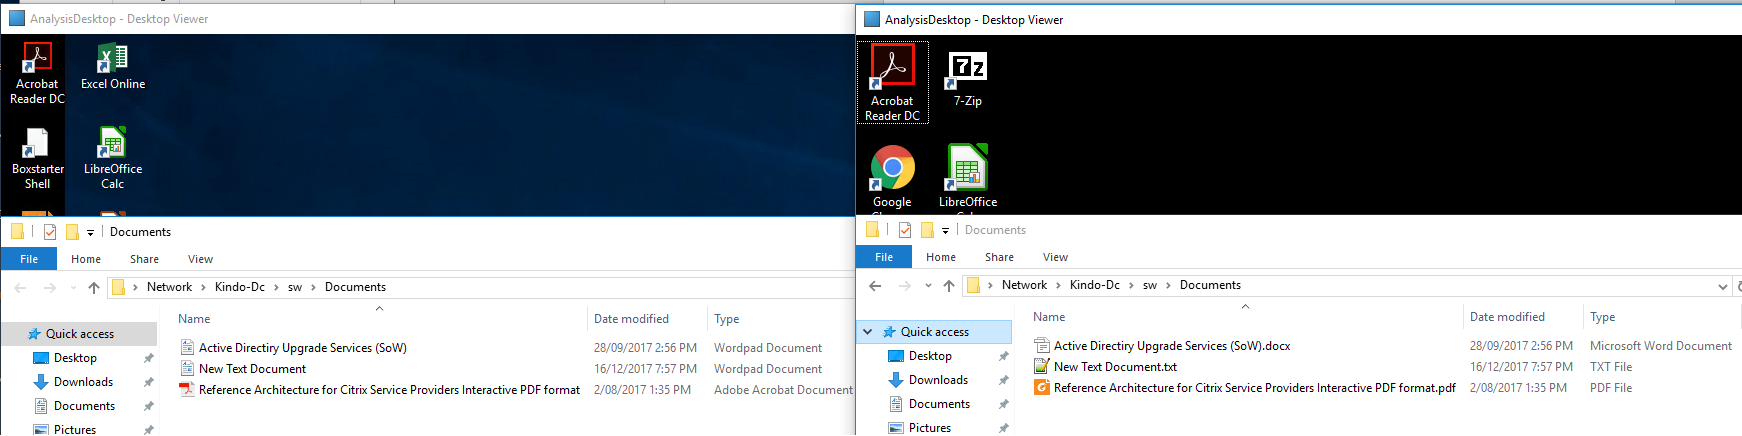Click Kindo-Dc breadcrumb in right address bar
1742x436 pixels.
point(1095,286)
